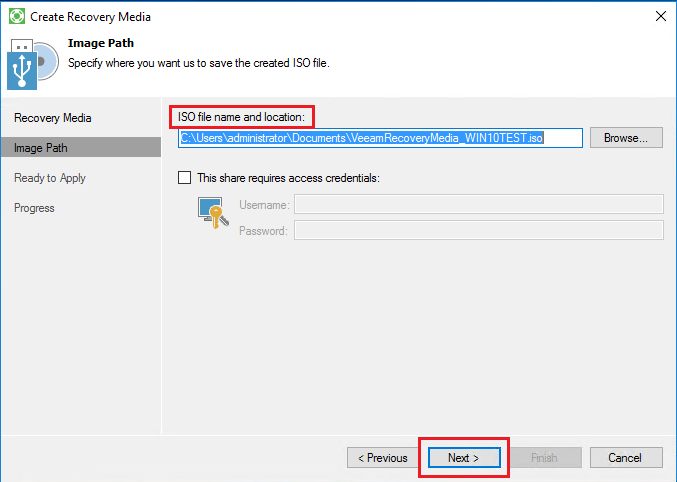
Task: Enable the share requires access credentials checkbox
Action: coord(184,178)
